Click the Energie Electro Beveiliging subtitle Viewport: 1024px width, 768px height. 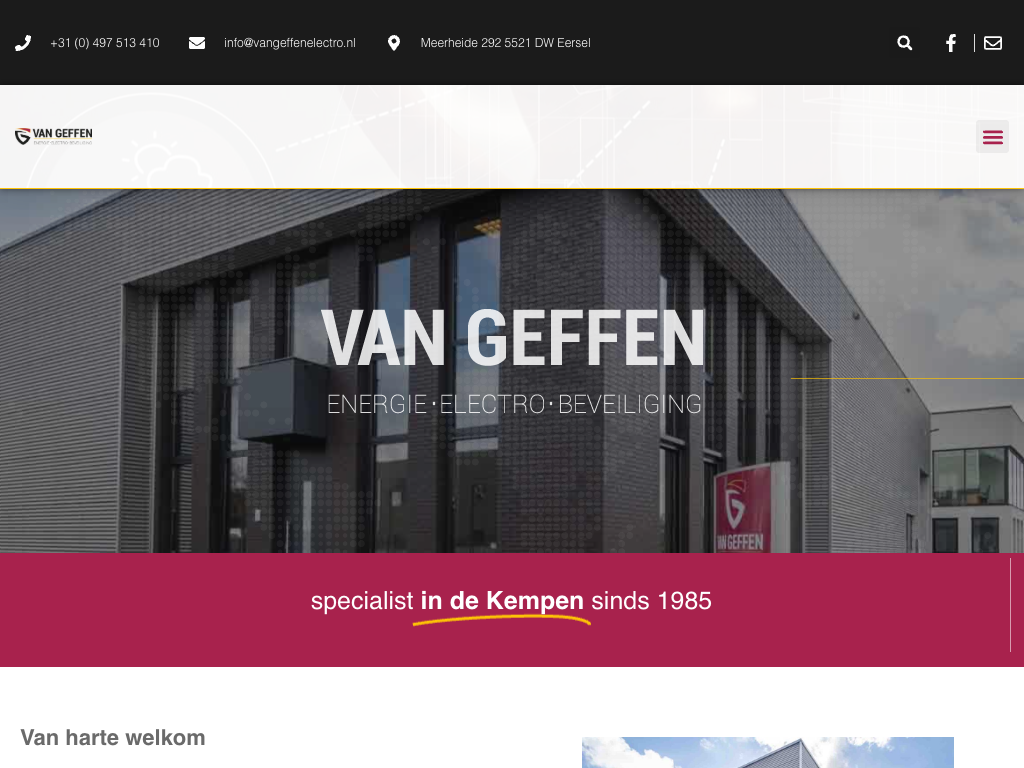[514, 404]
